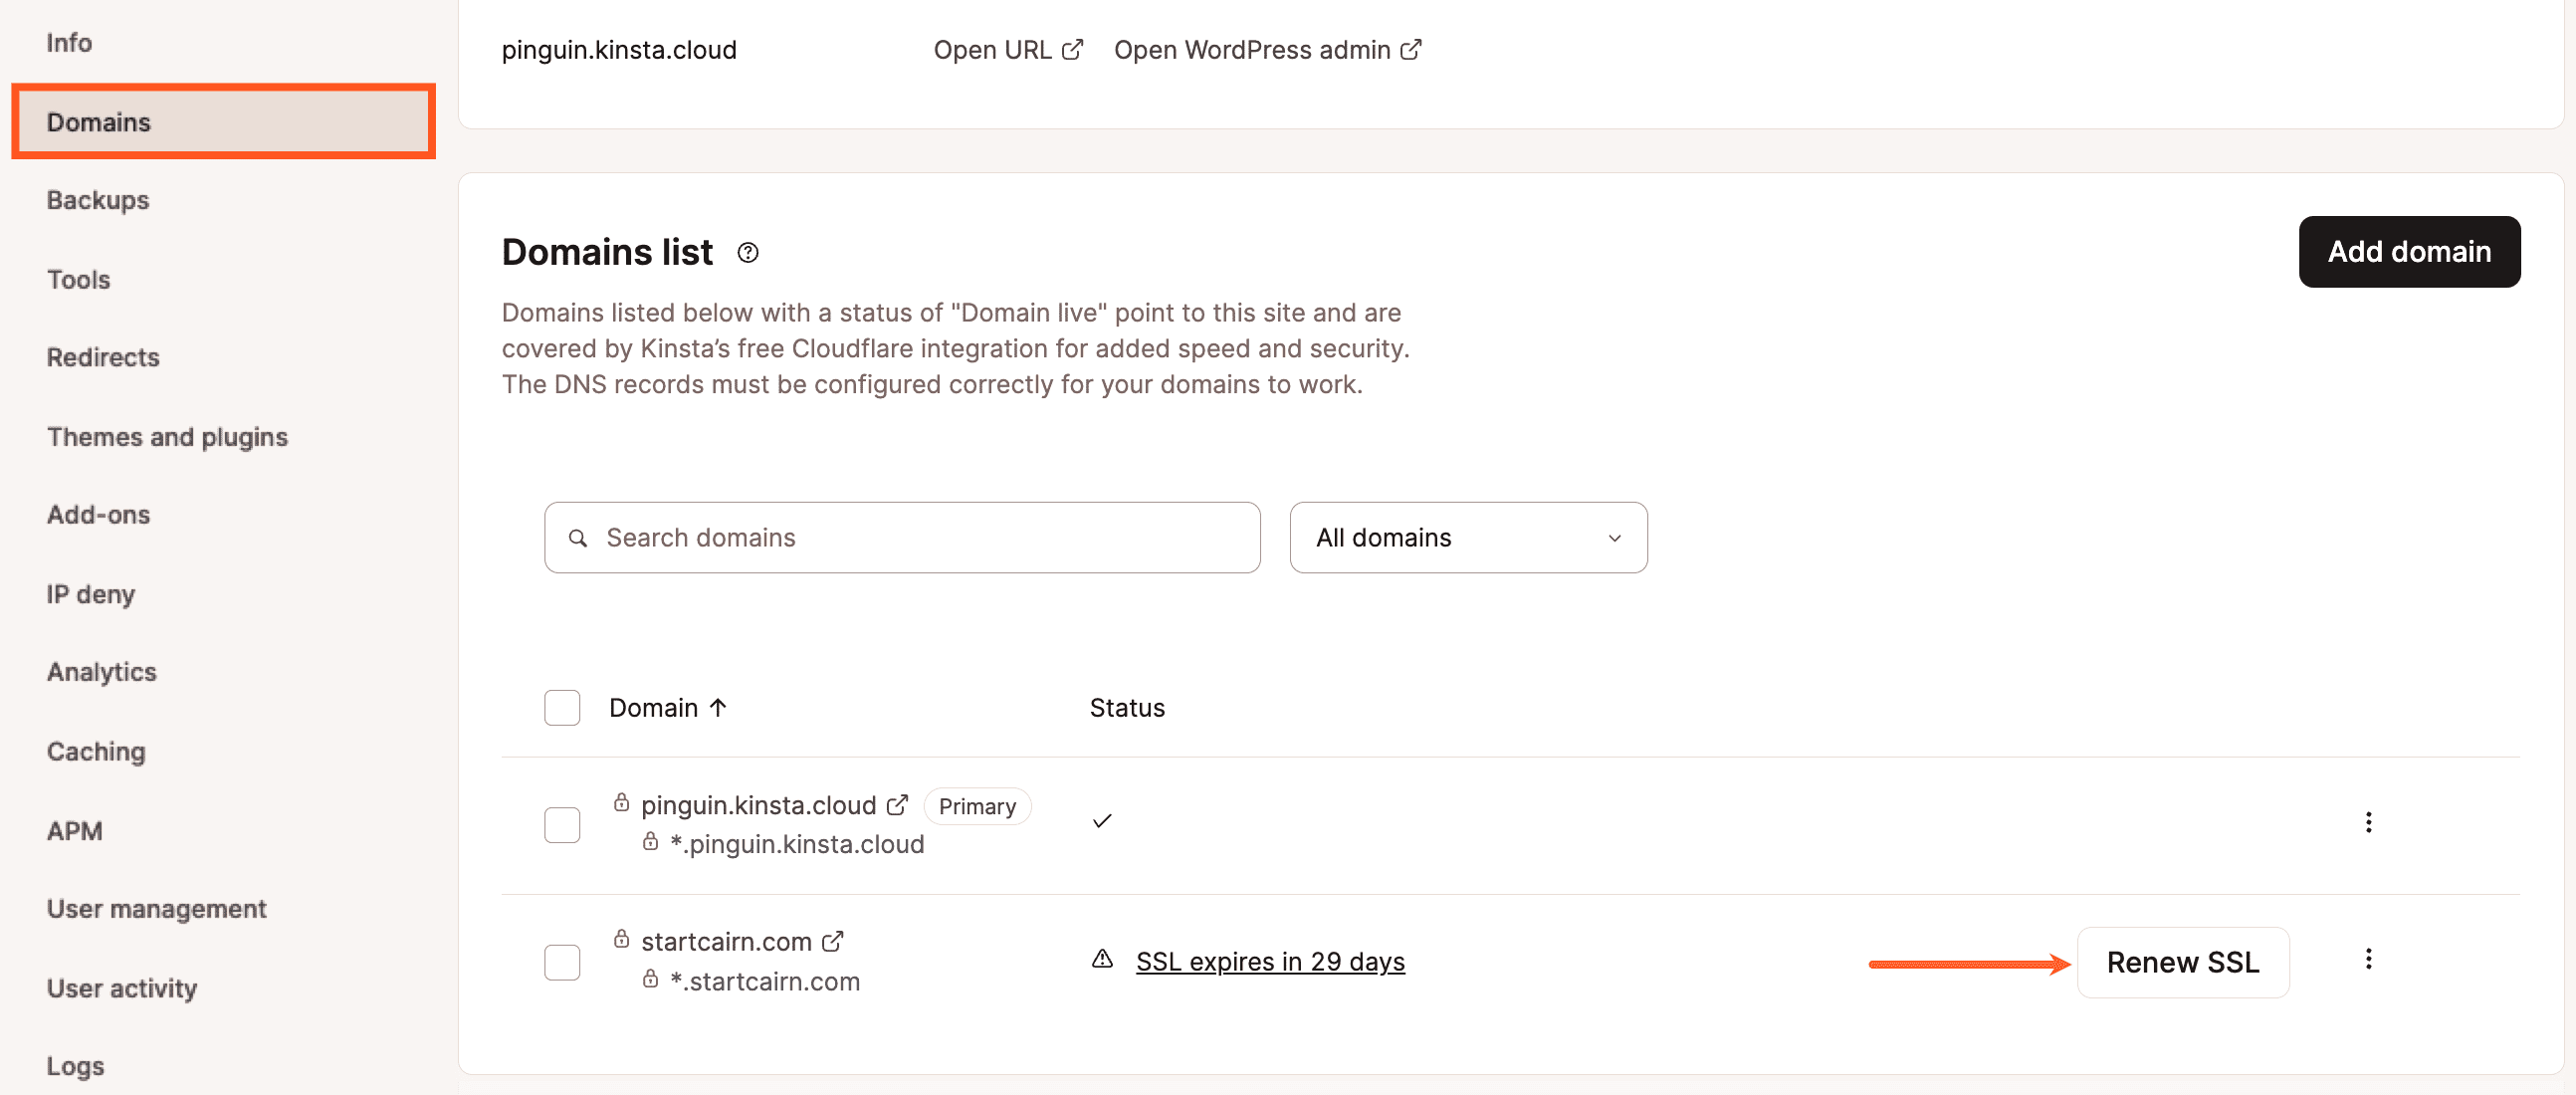The width and height of the screenshot is (2576, 1095).
Task: Click the search magnifier icon
Action: point(577,538)
